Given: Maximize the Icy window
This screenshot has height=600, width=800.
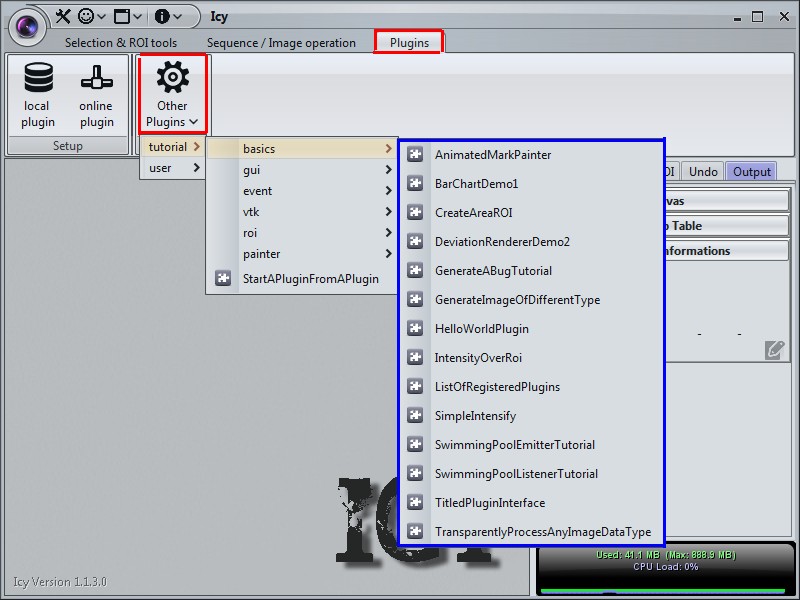Looking at the screenshot, I should tap(758, 17).
